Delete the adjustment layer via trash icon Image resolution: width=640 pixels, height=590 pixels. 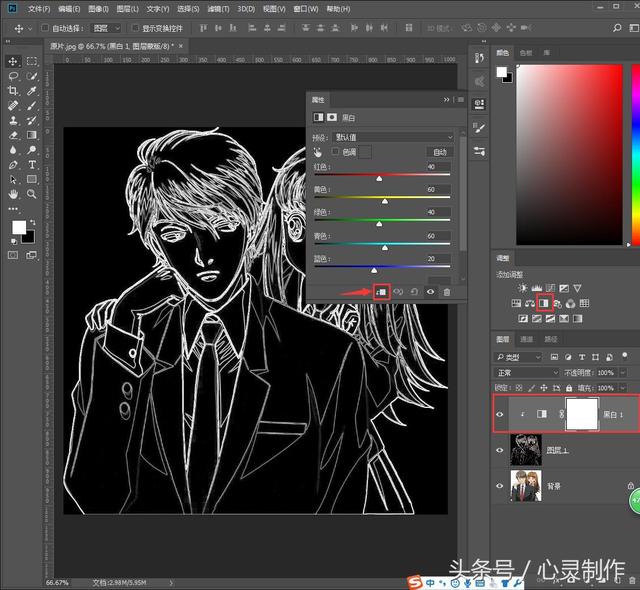tap(447, 292)
